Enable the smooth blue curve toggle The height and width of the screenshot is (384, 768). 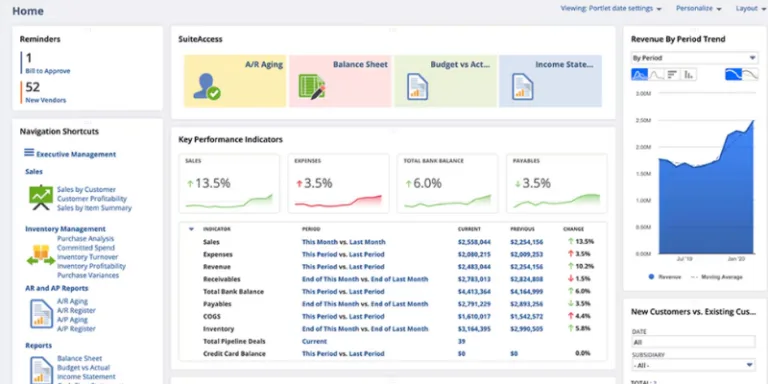733,74
